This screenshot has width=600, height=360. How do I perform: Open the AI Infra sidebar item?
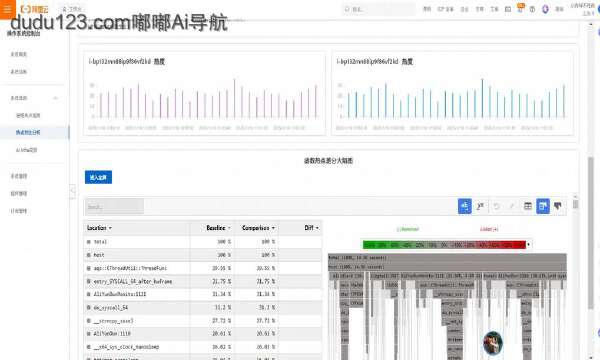point(27,150)
